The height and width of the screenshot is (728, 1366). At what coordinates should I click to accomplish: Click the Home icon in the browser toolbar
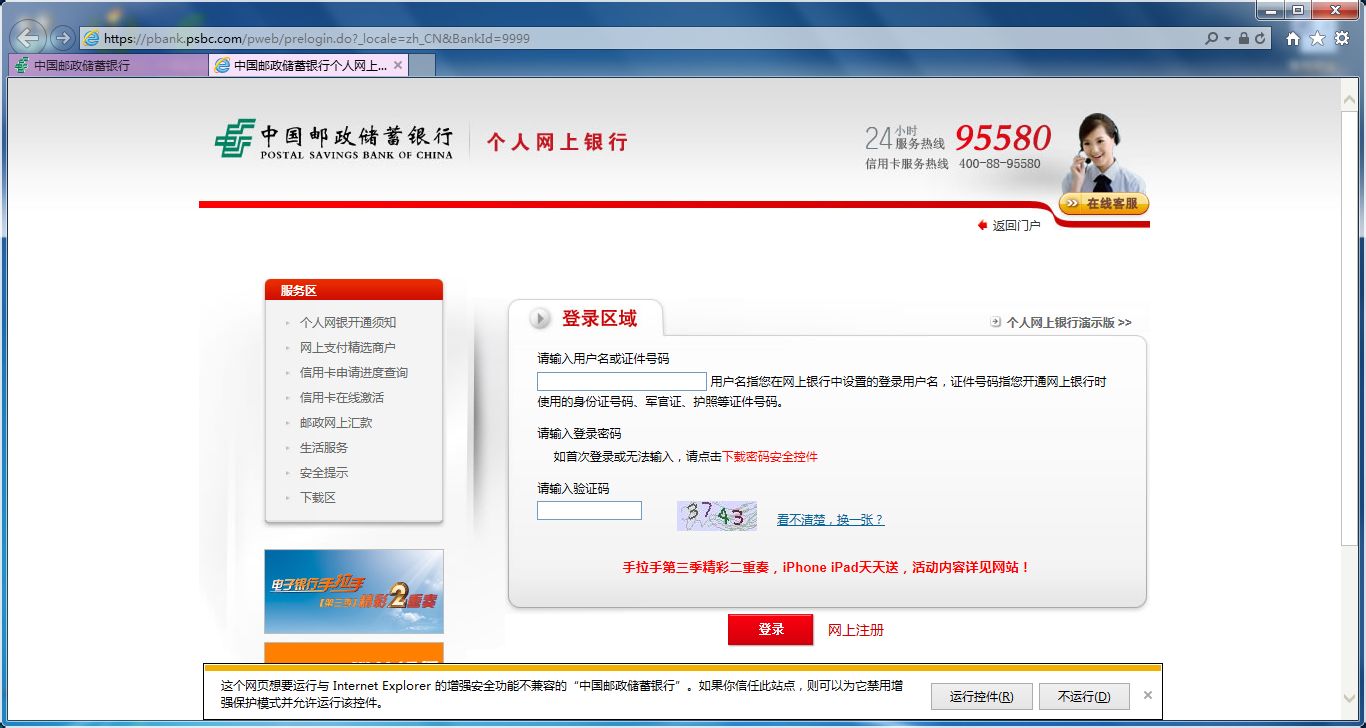[x=1293, y=37]
